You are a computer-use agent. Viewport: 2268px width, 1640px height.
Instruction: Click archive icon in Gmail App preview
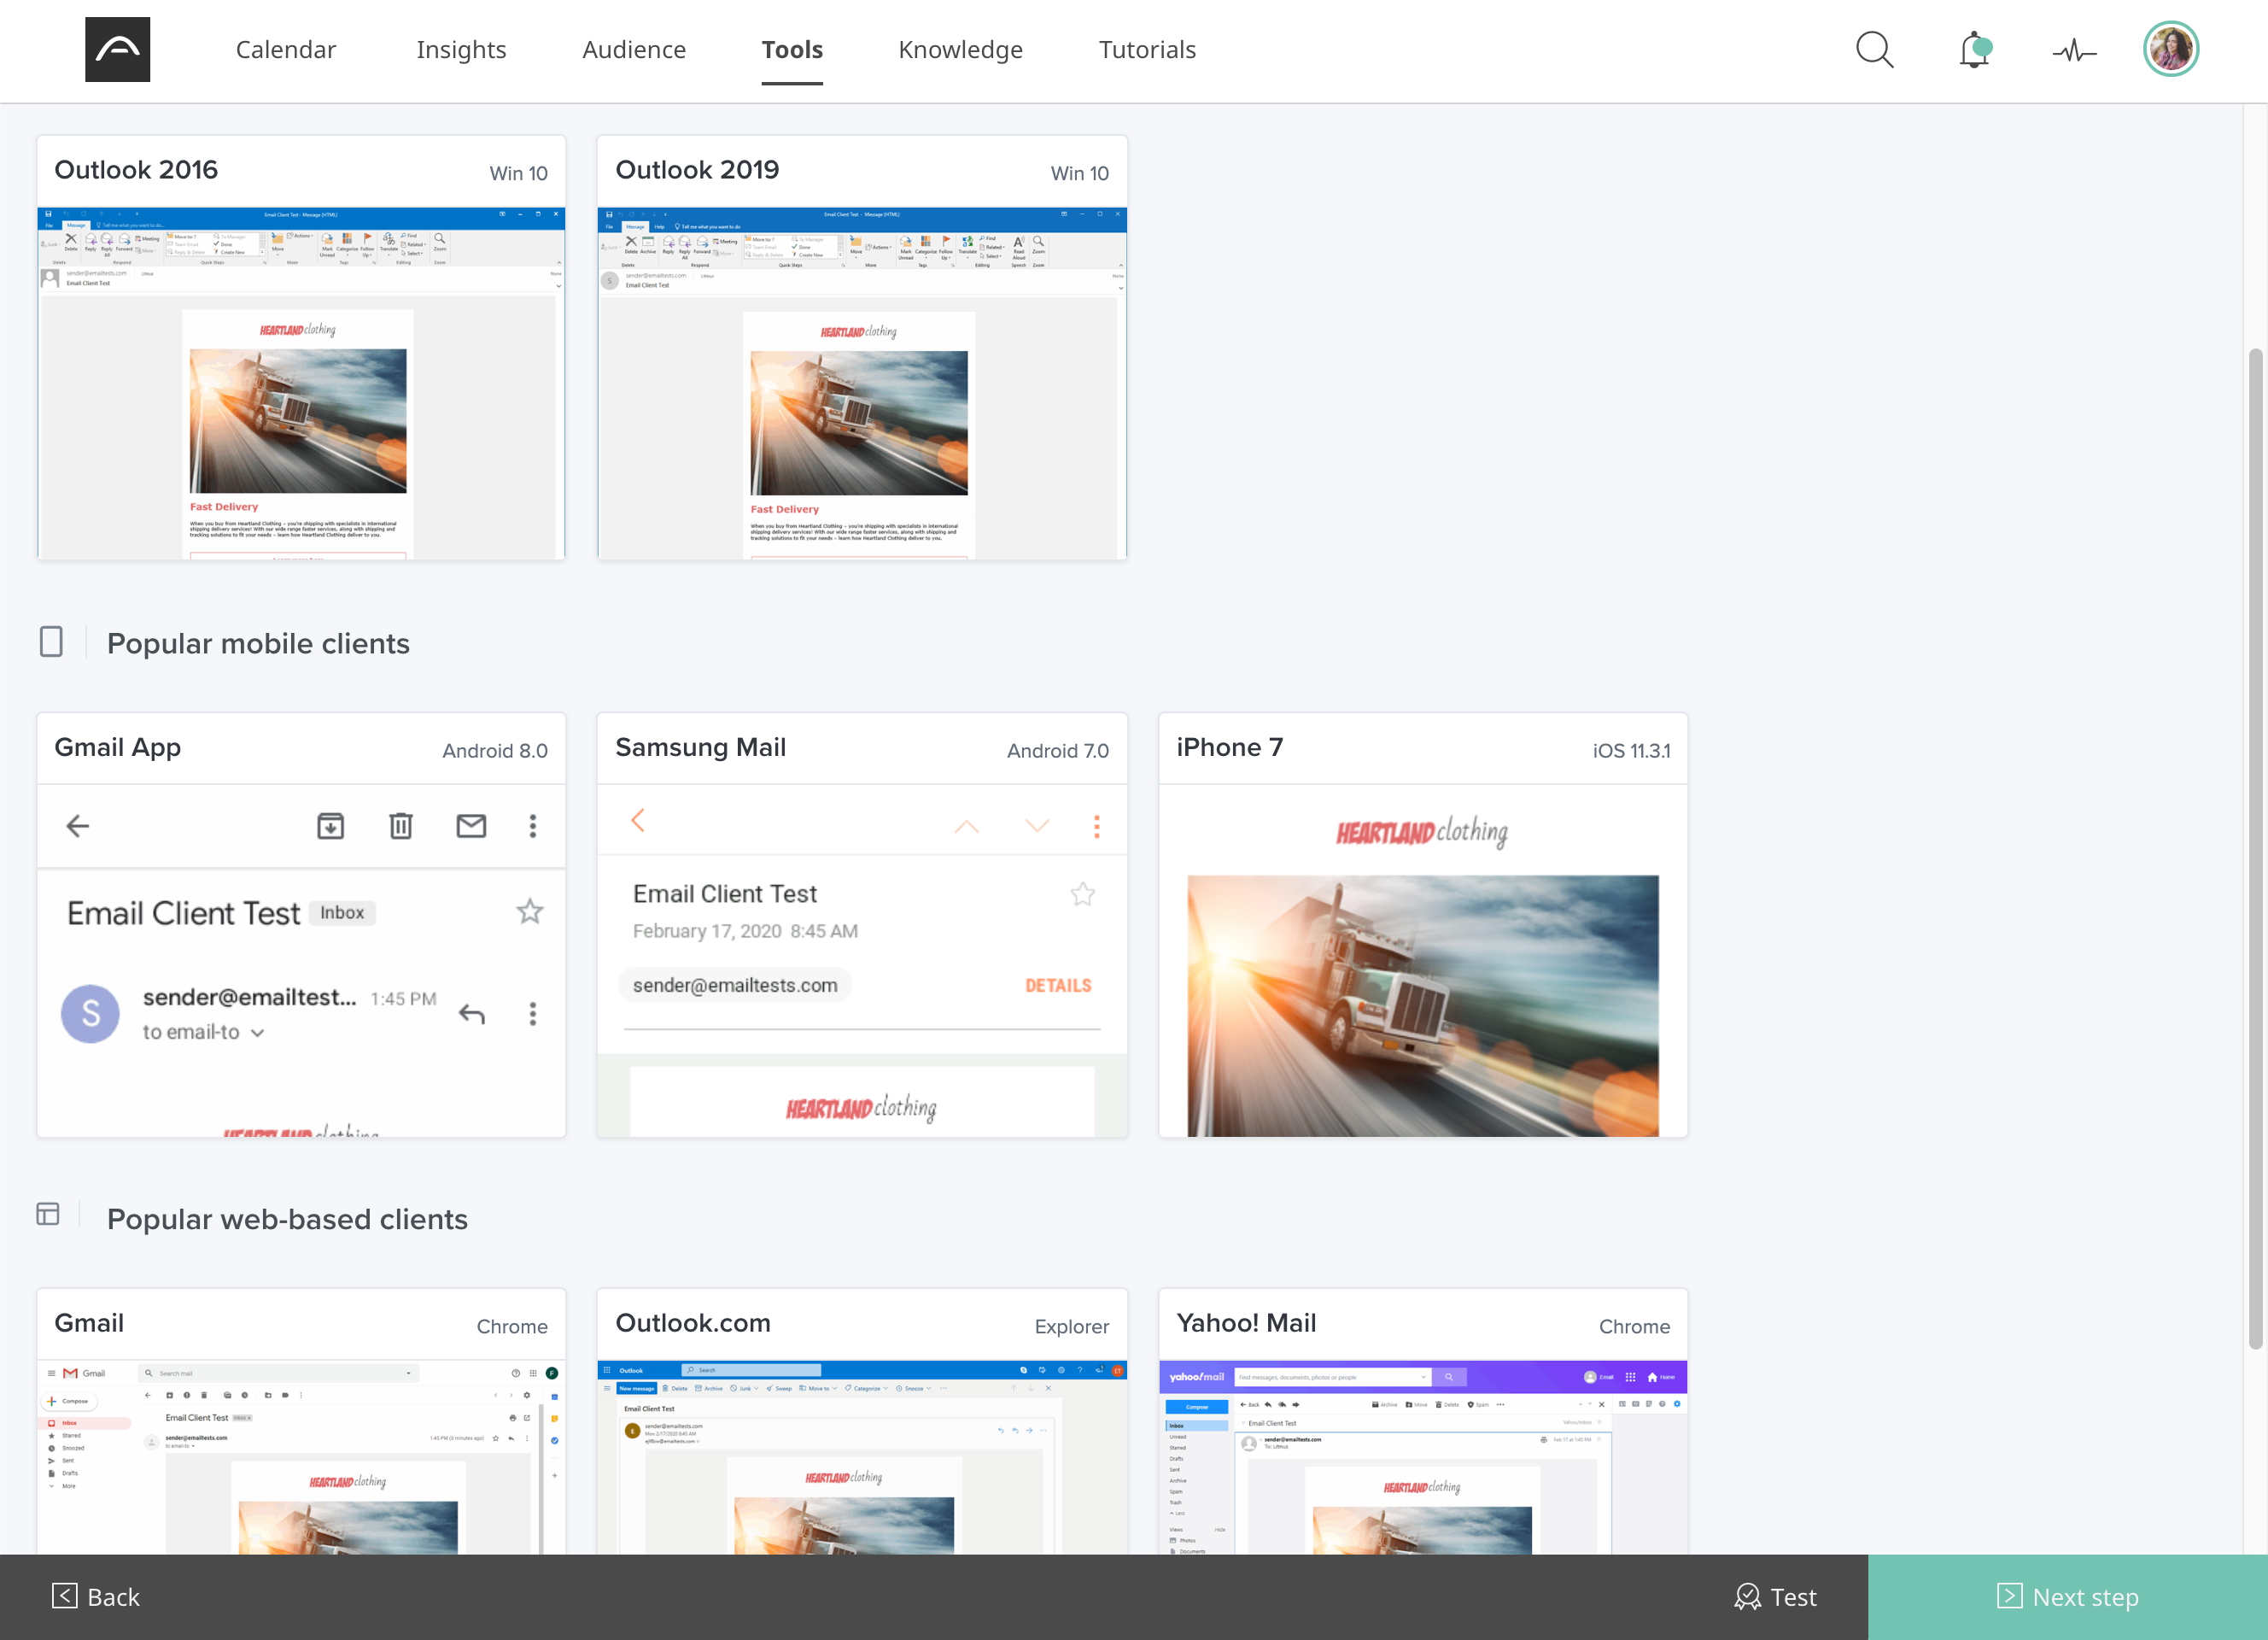click(x=330, y=825)
